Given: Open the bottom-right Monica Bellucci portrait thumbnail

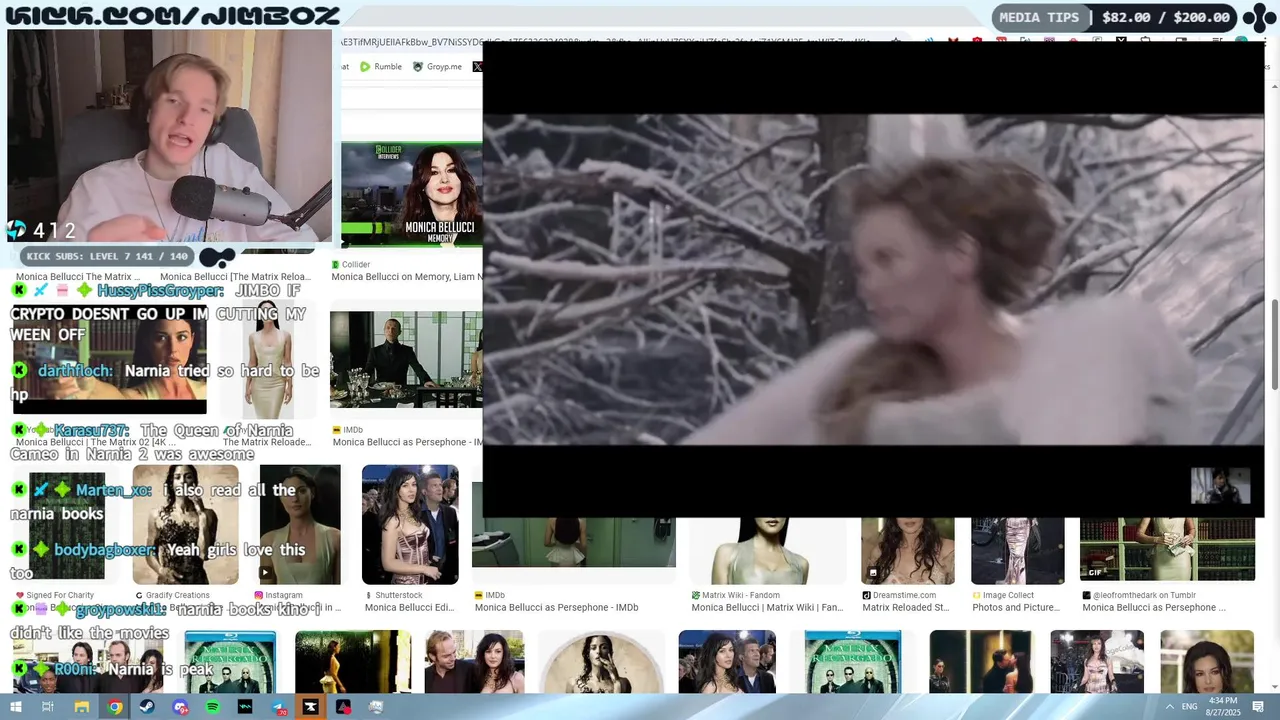Looking at the screenshot, I should [1207, 661].
